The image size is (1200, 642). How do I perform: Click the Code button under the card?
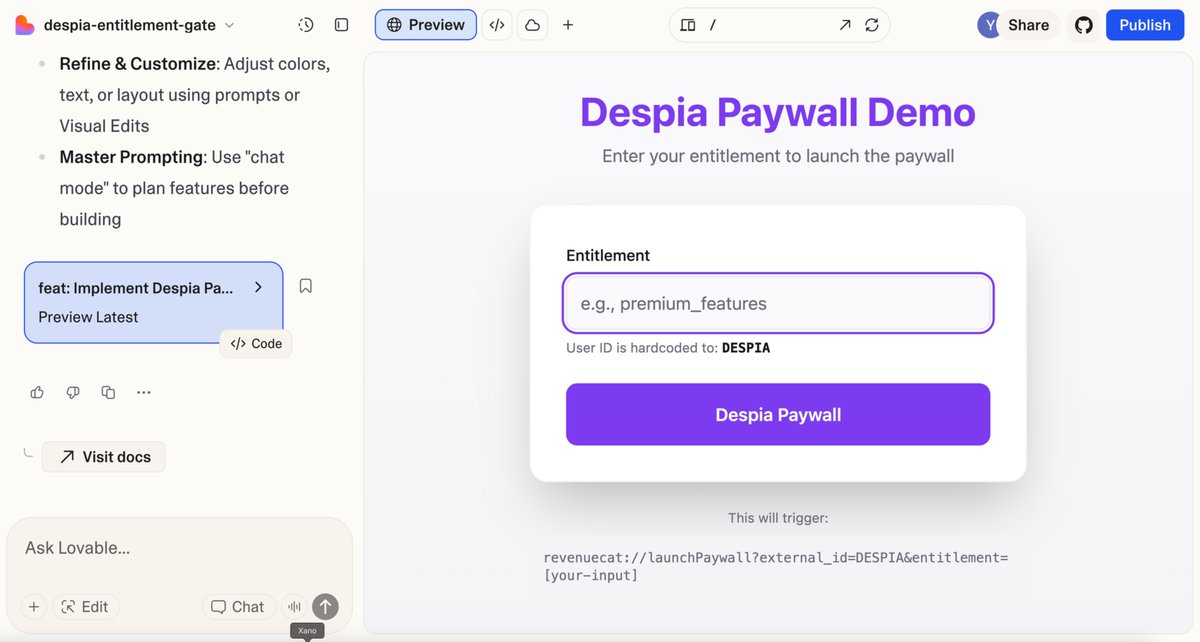point(256,343)
